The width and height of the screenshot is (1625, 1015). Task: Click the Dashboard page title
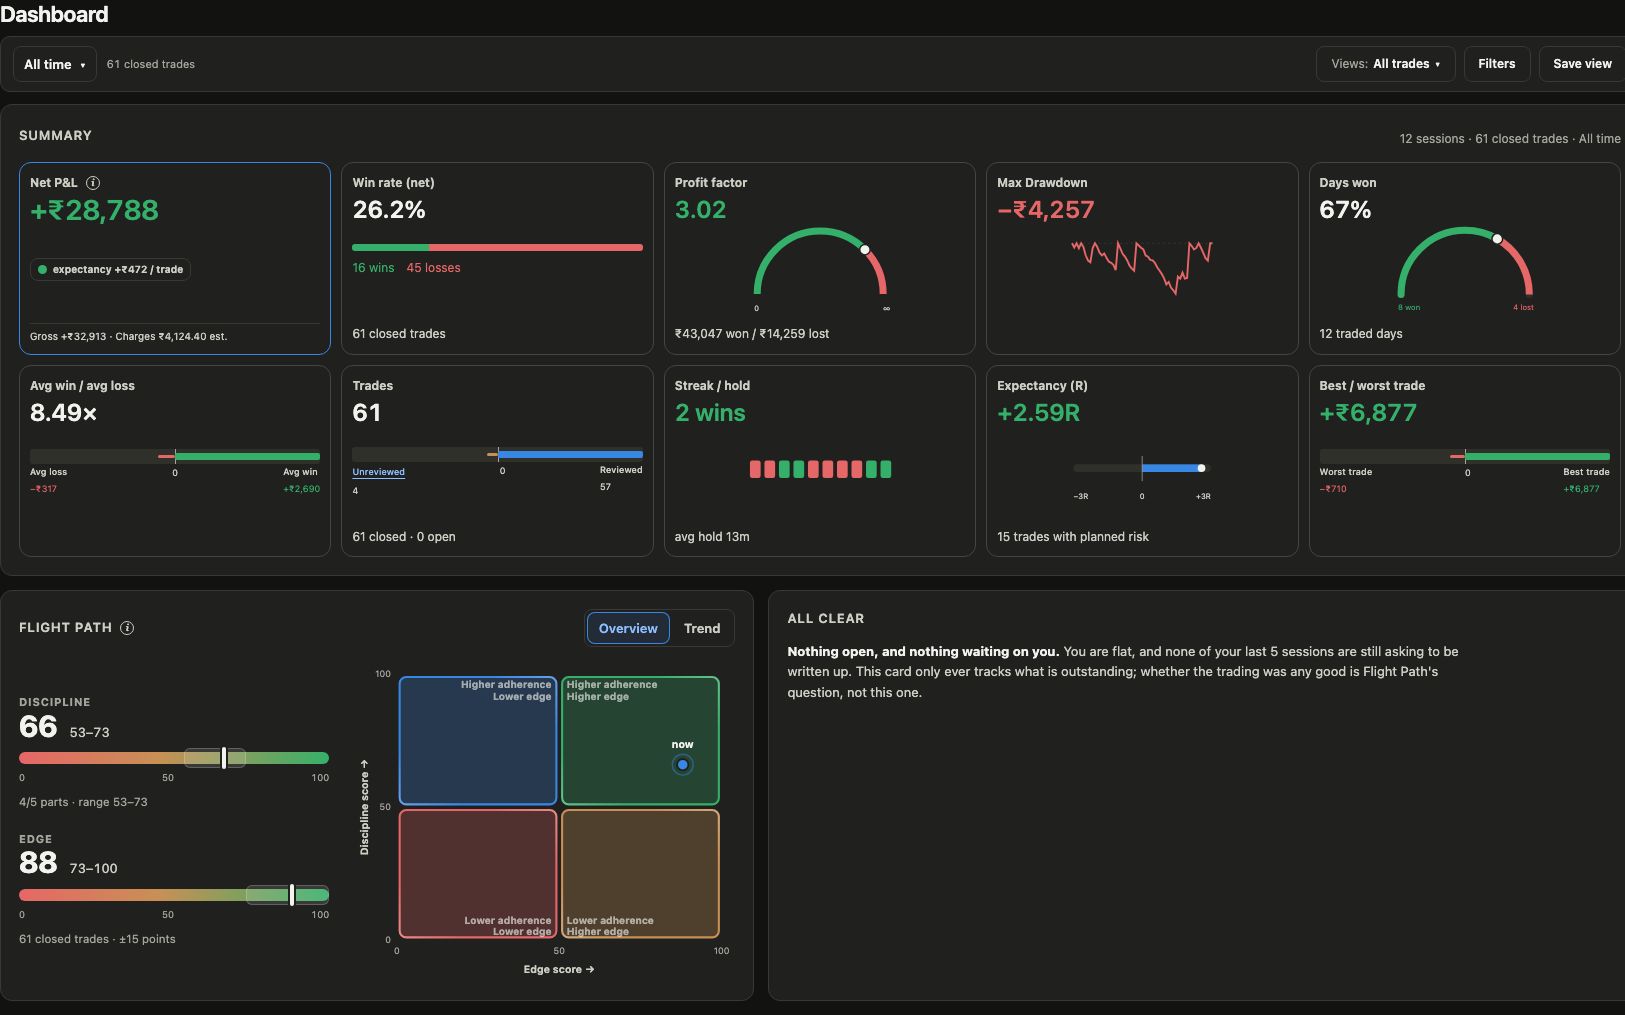tap(54, 15)
